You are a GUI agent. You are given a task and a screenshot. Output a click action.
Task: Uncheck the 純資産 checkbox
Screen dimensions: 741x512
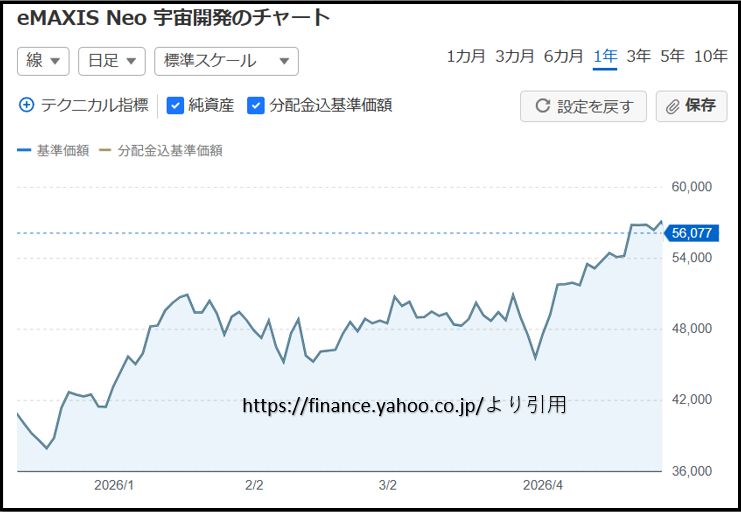coord(175,105)
